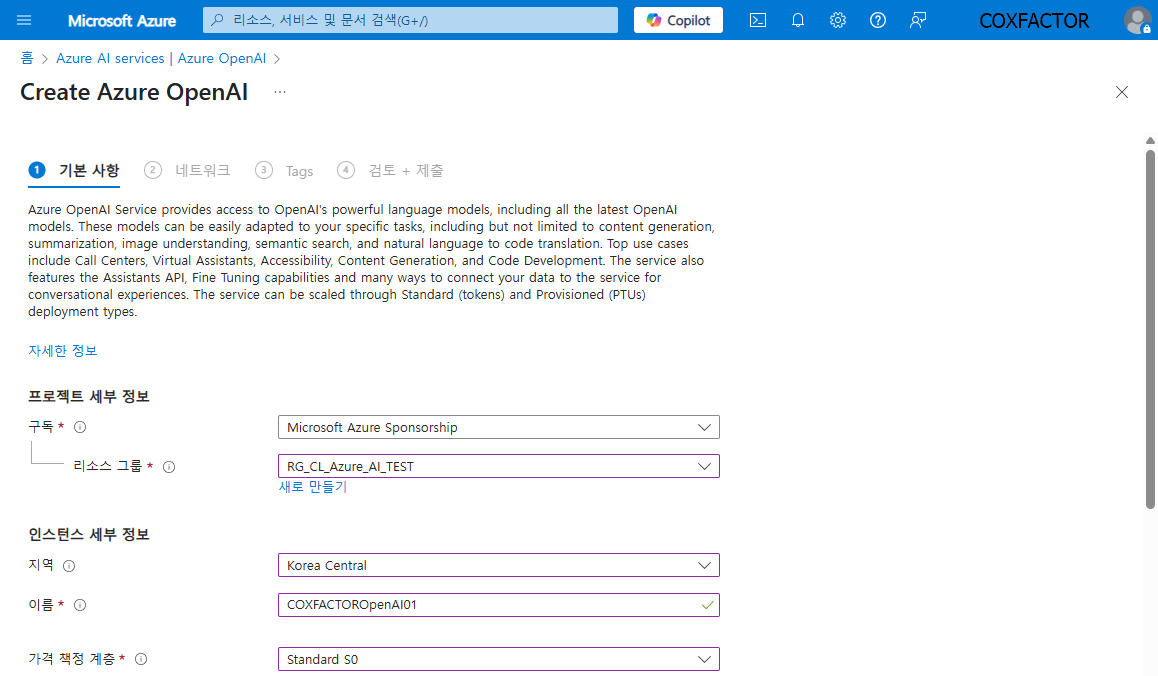Expand the Microsoft Azure Sponsorship subscription dropdown
The height and width of the screenshot is (676, 1158).
pos(499,427)
